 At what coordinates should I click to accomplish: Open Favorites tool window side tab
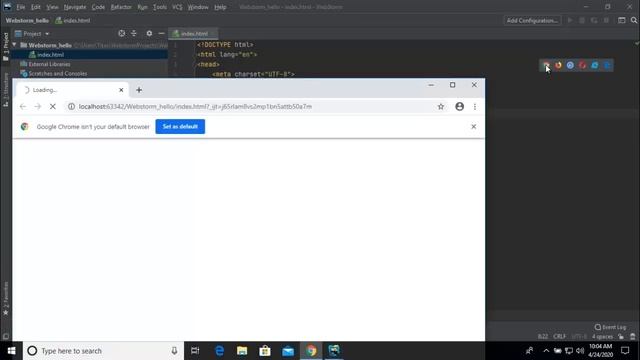[x=6, y=298]
